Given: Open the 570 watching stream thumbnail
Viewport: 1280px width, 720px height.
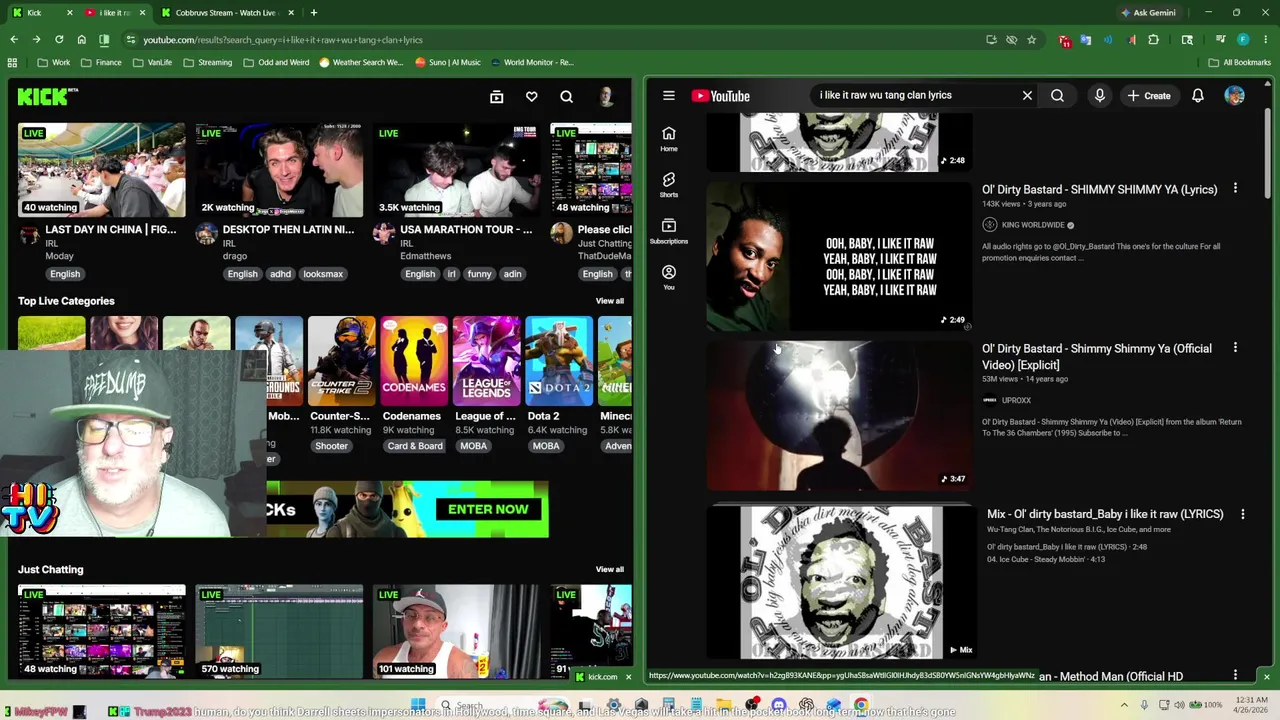Looking at the screenshot, I should click(x=279, y=631).
